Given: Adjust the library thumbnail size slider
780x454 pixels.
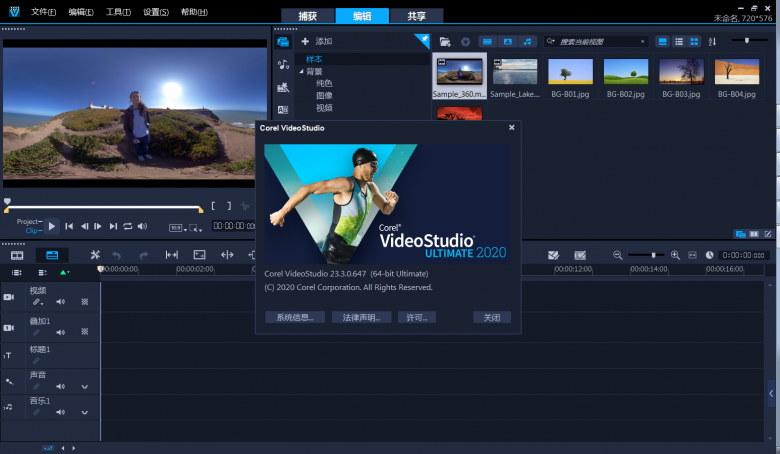Looking at the screenshot, I should (x=746, y=41).
